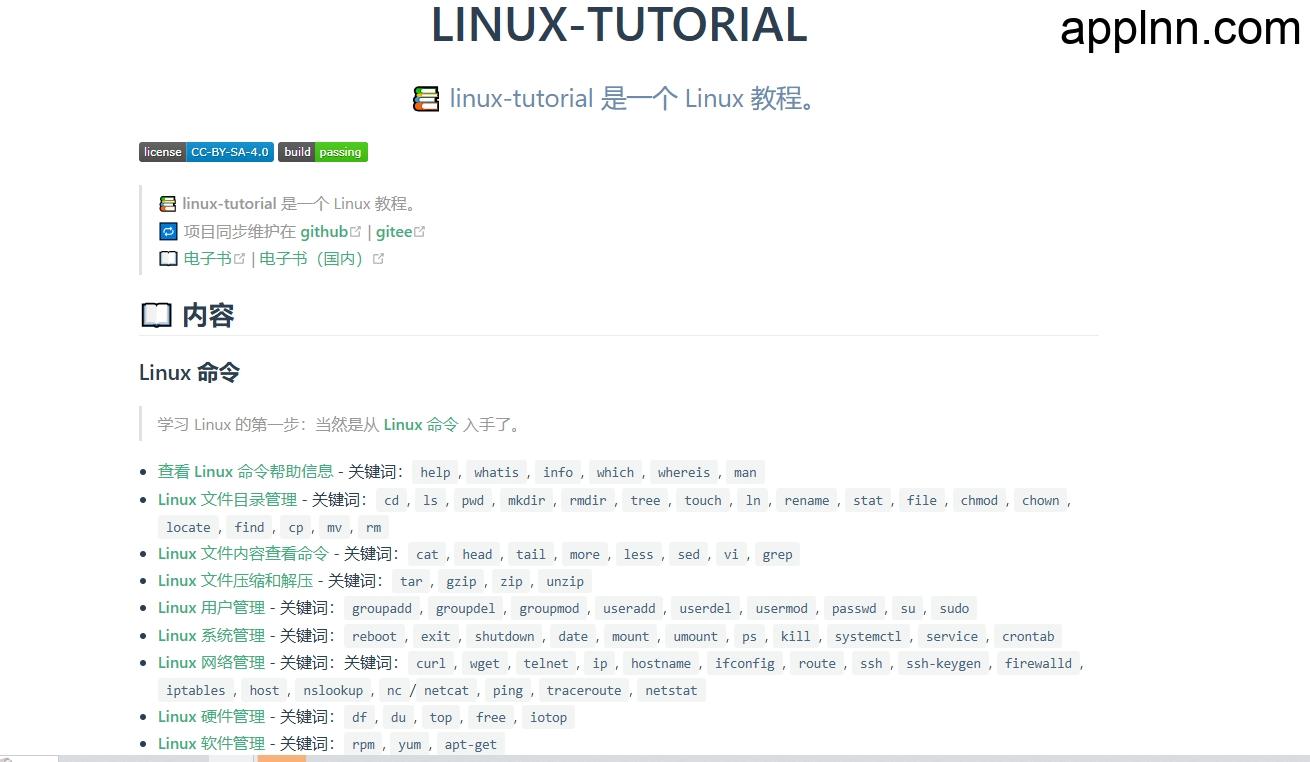This screenshot has width=1310, height=762.
Task: Click the tree keyword
Action: click(x=645, y=500)
